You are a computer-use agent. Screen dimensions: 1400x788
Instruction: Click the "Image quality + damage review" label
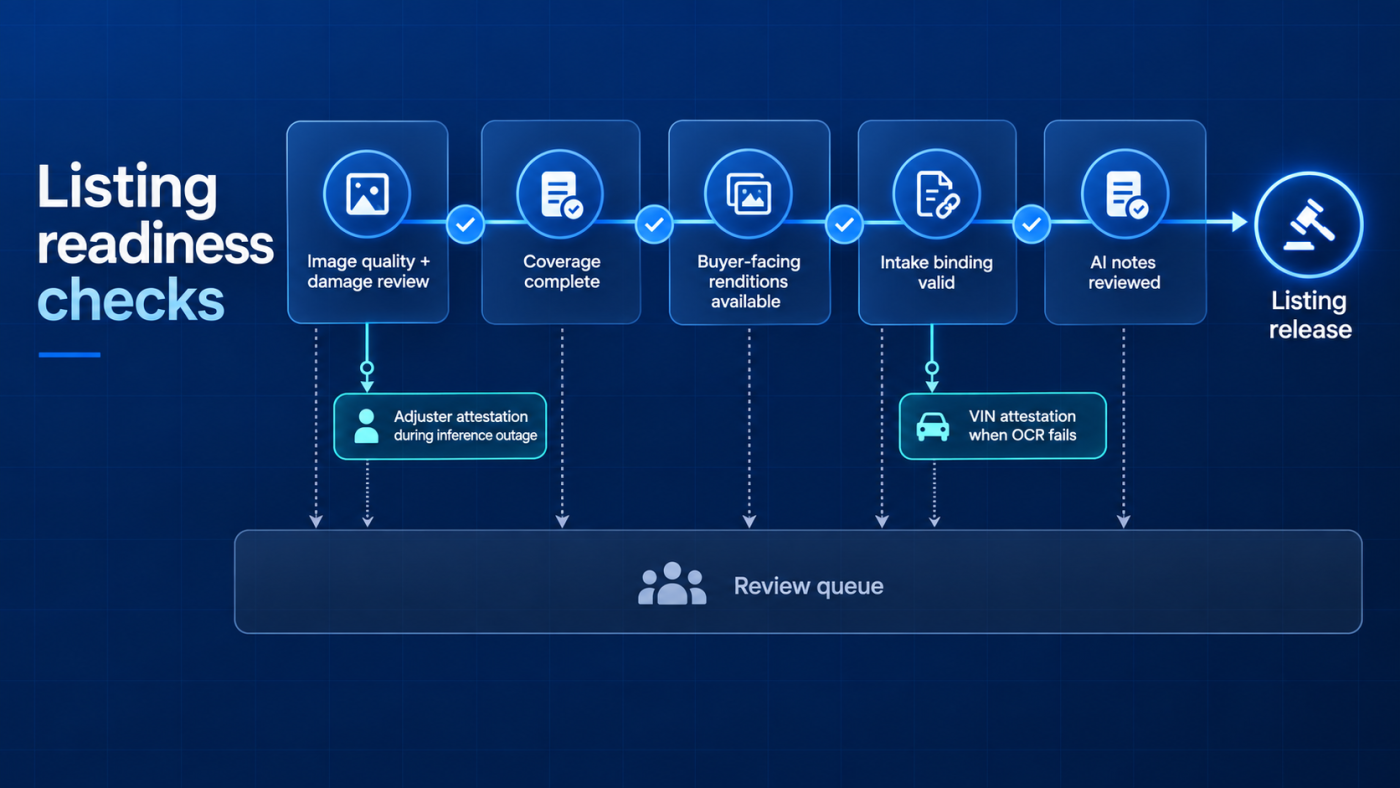[368, 272]
